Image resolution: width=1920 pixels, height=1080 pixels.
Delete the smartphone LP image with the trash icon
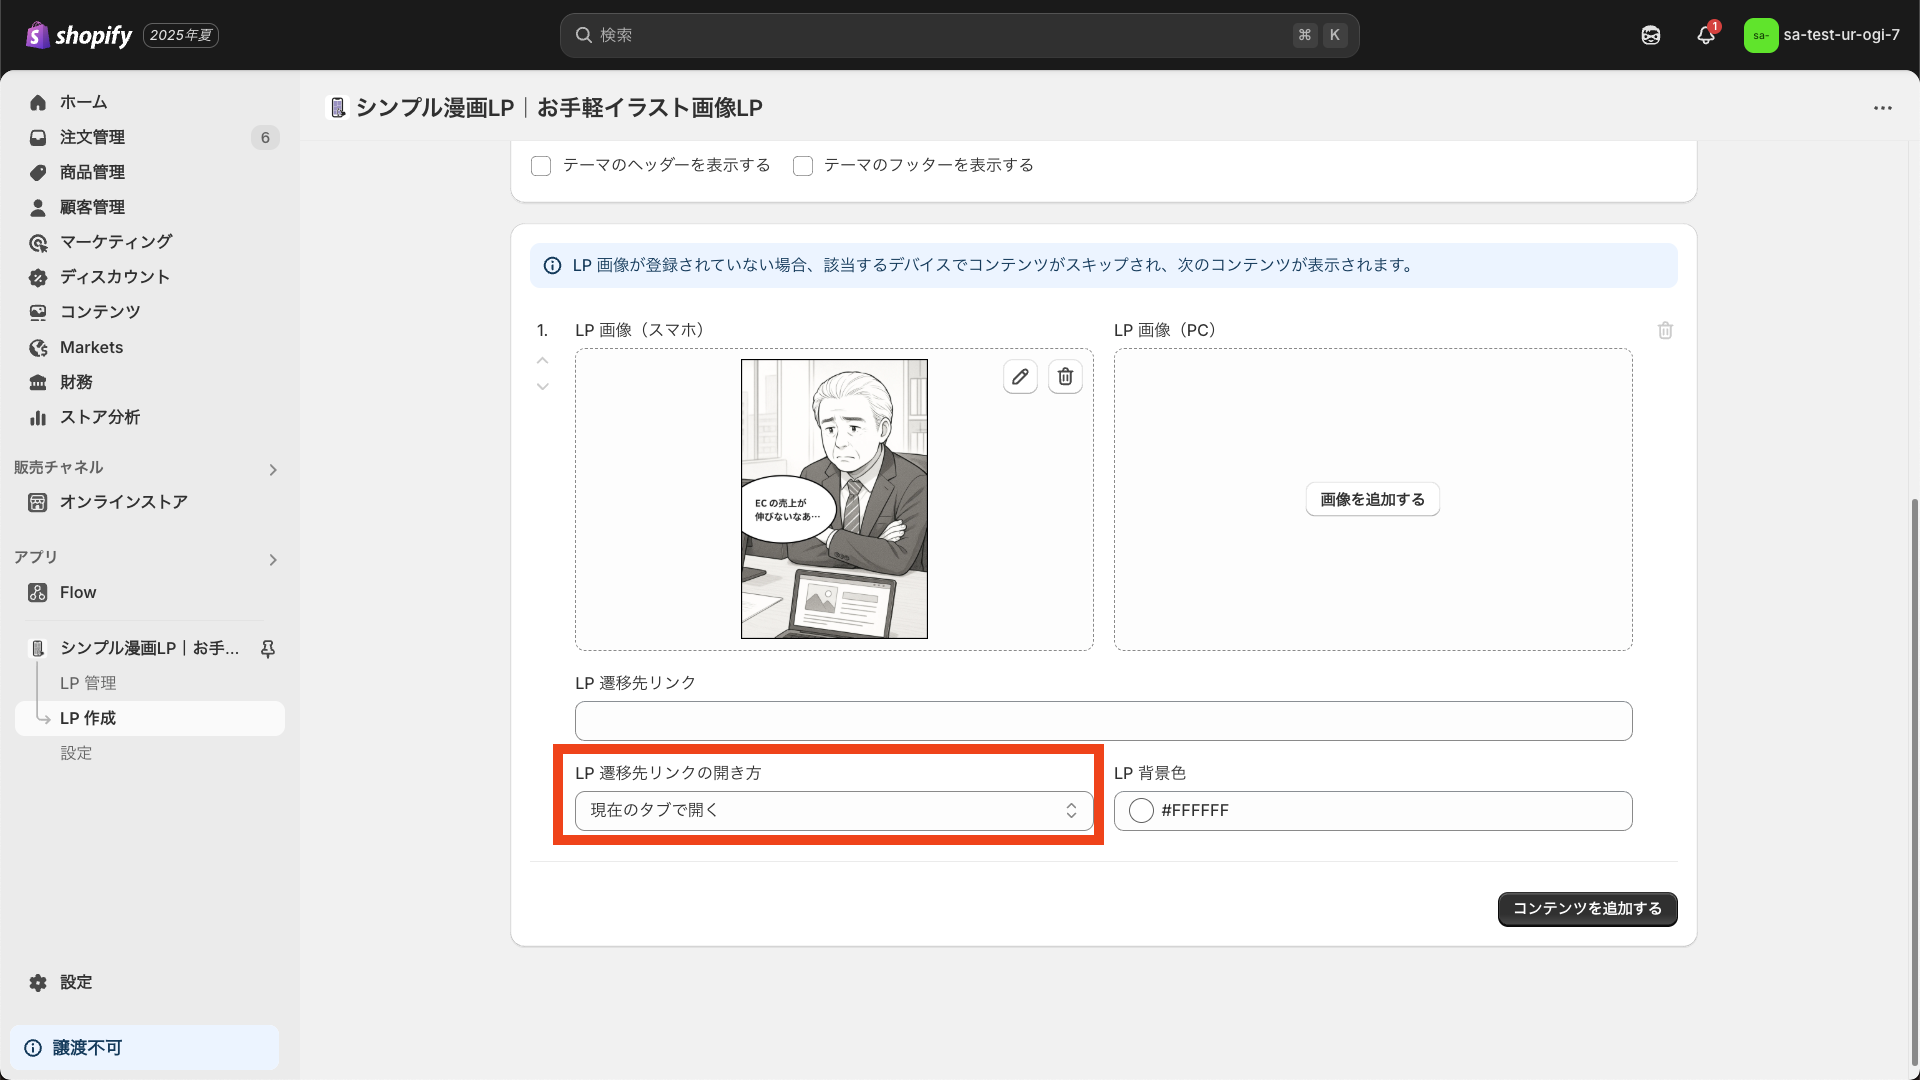point(1065,377)
